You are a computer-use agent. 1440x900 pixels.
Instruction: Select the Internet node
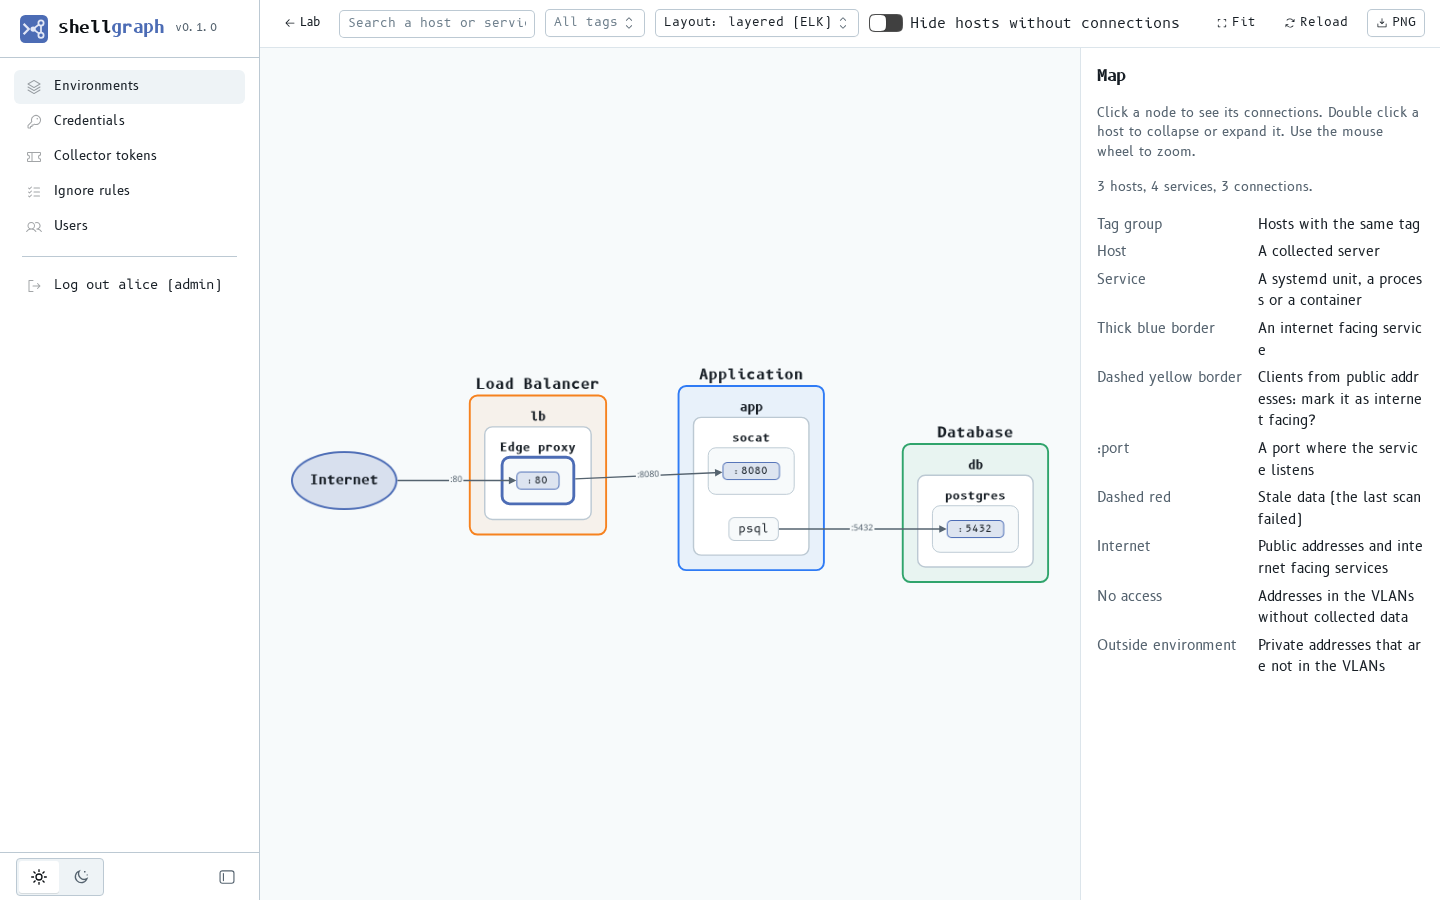344,480
